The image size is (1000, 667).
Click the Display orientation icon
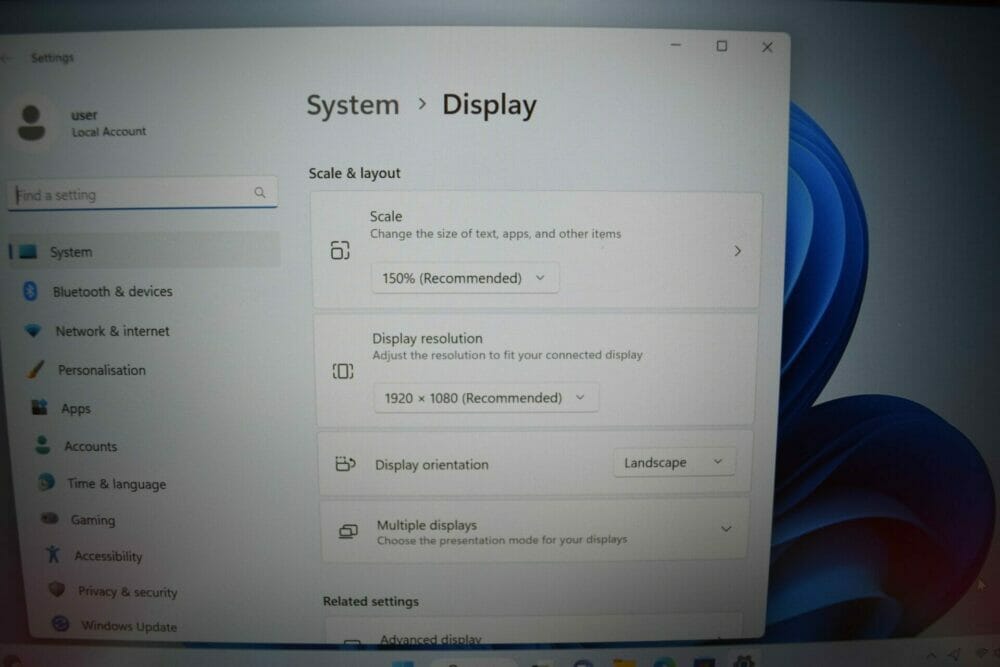345,464
